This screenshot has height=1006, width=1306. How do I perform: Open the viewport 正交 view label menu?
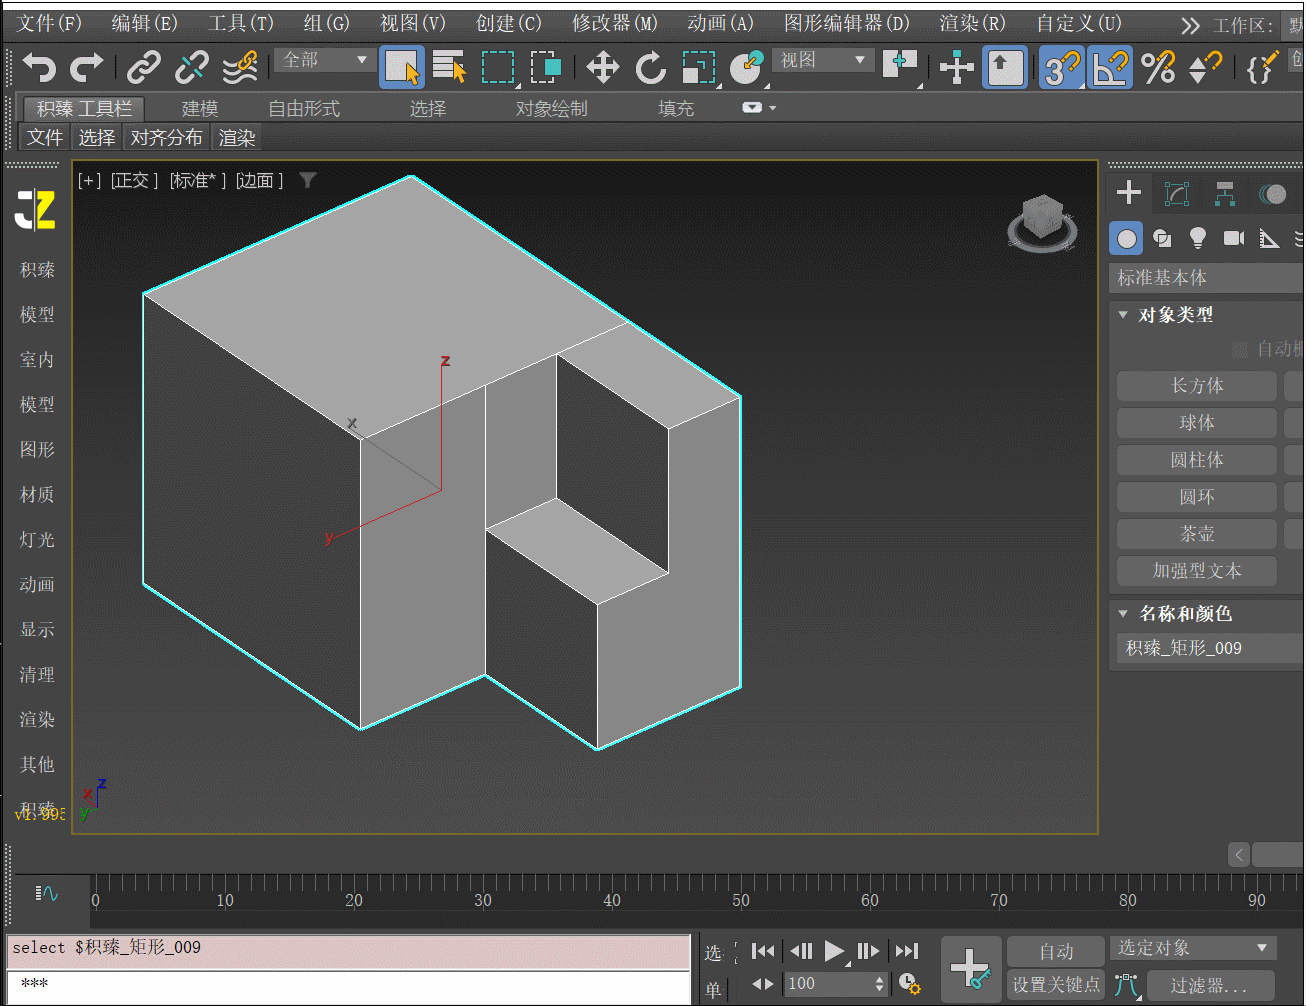point(134,180)
